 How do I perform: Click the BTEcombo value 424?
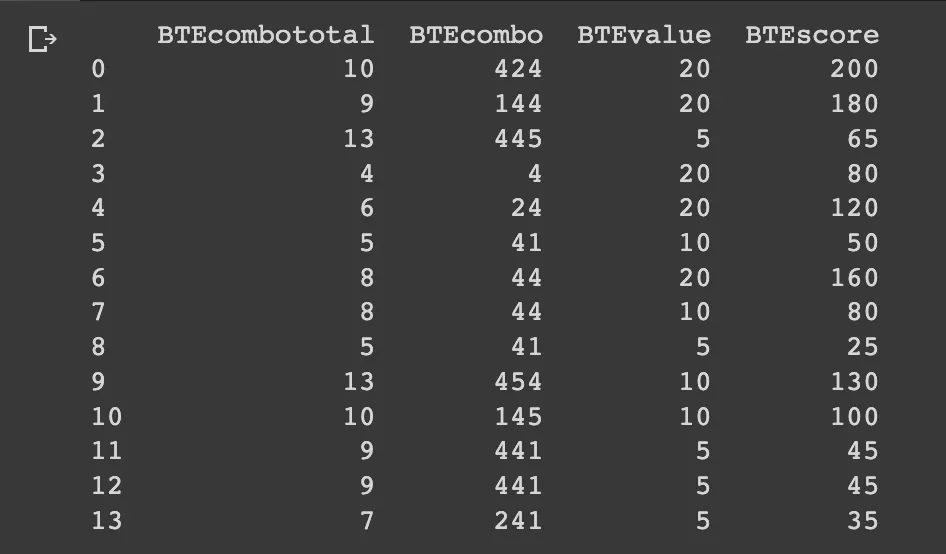tap(518, 69)
